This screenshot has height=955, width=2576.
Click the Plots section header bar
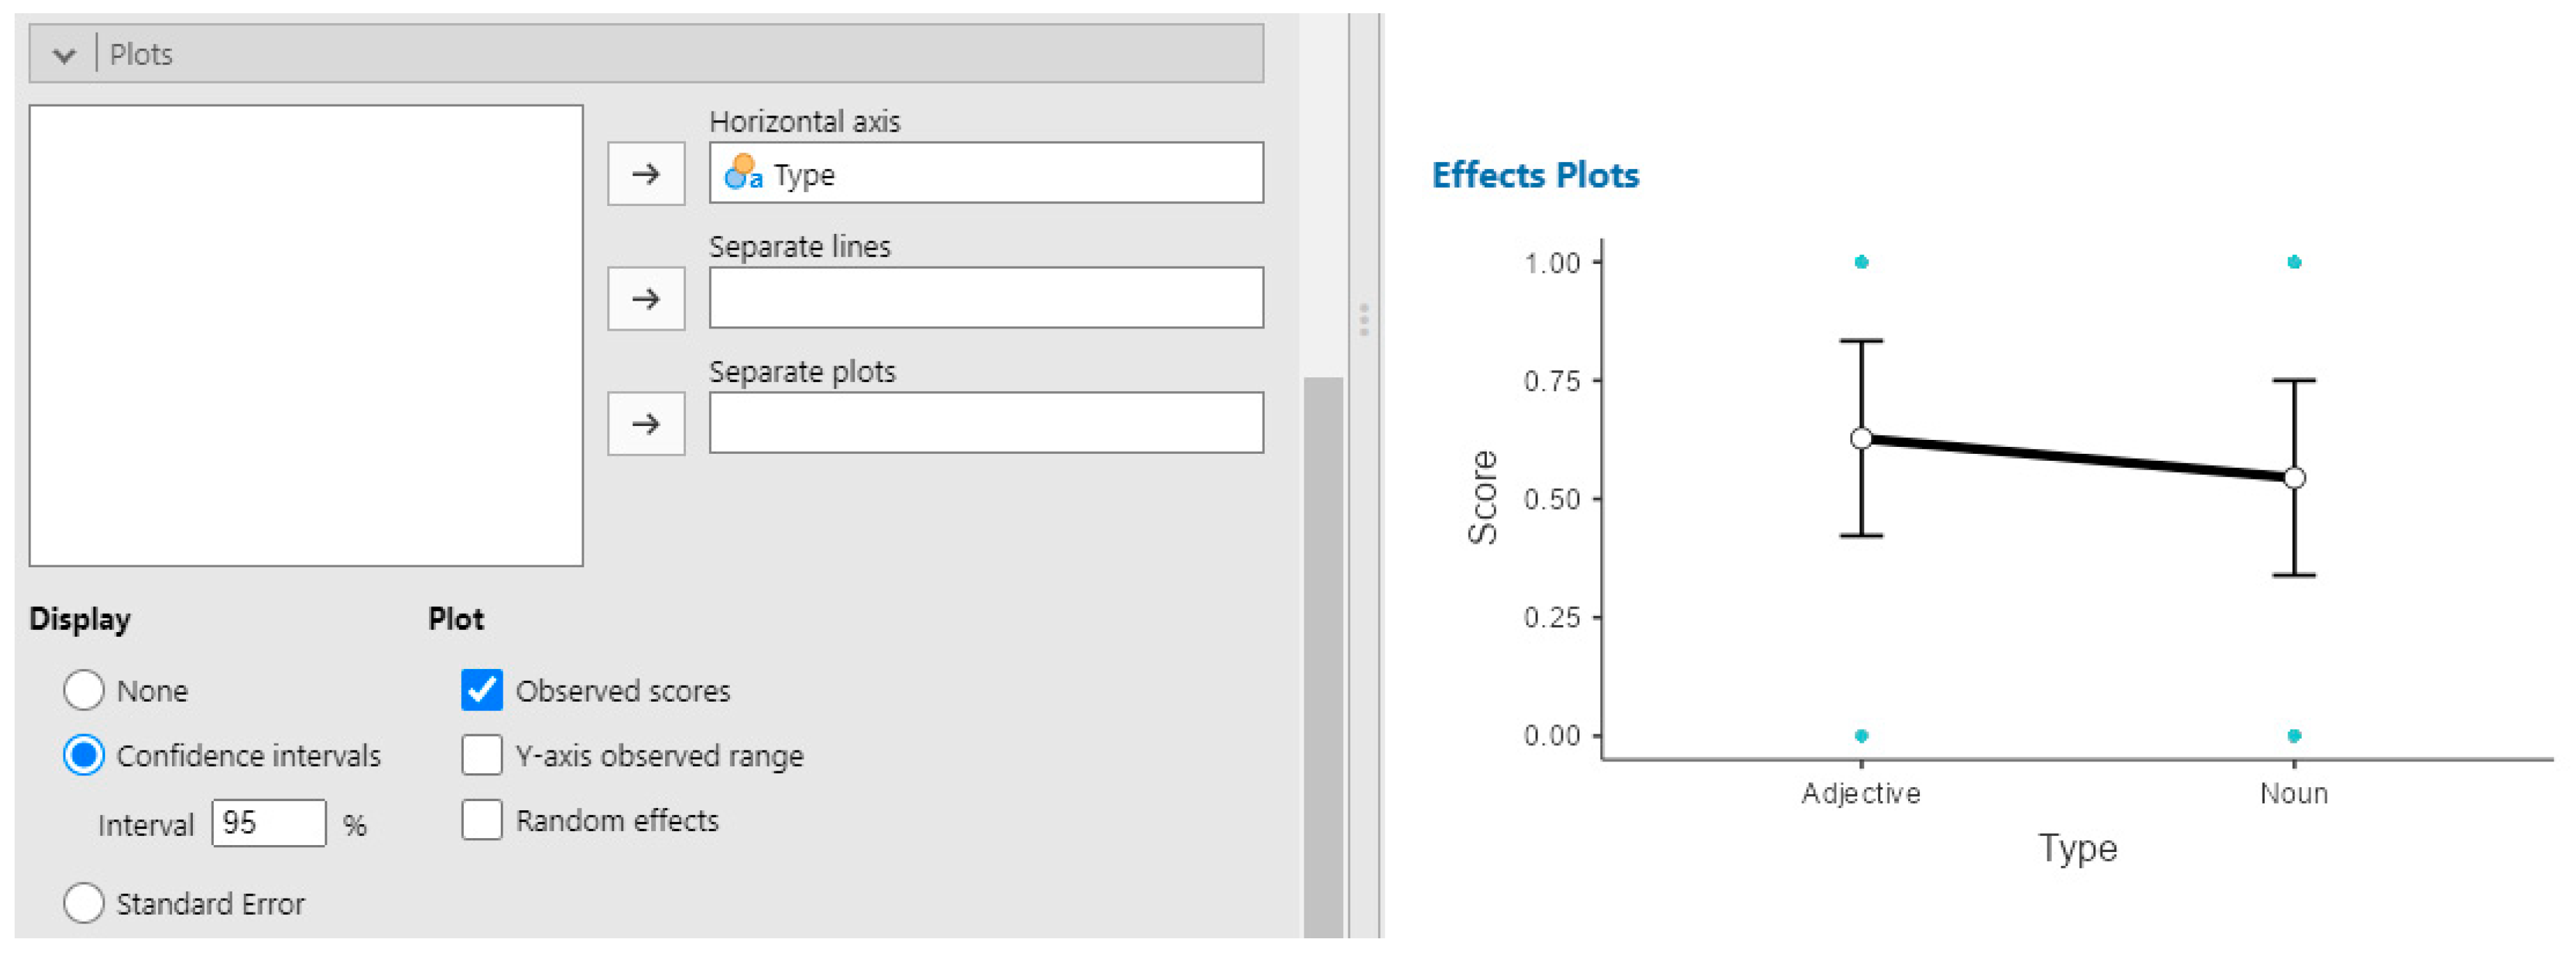[x=680, y=54]
